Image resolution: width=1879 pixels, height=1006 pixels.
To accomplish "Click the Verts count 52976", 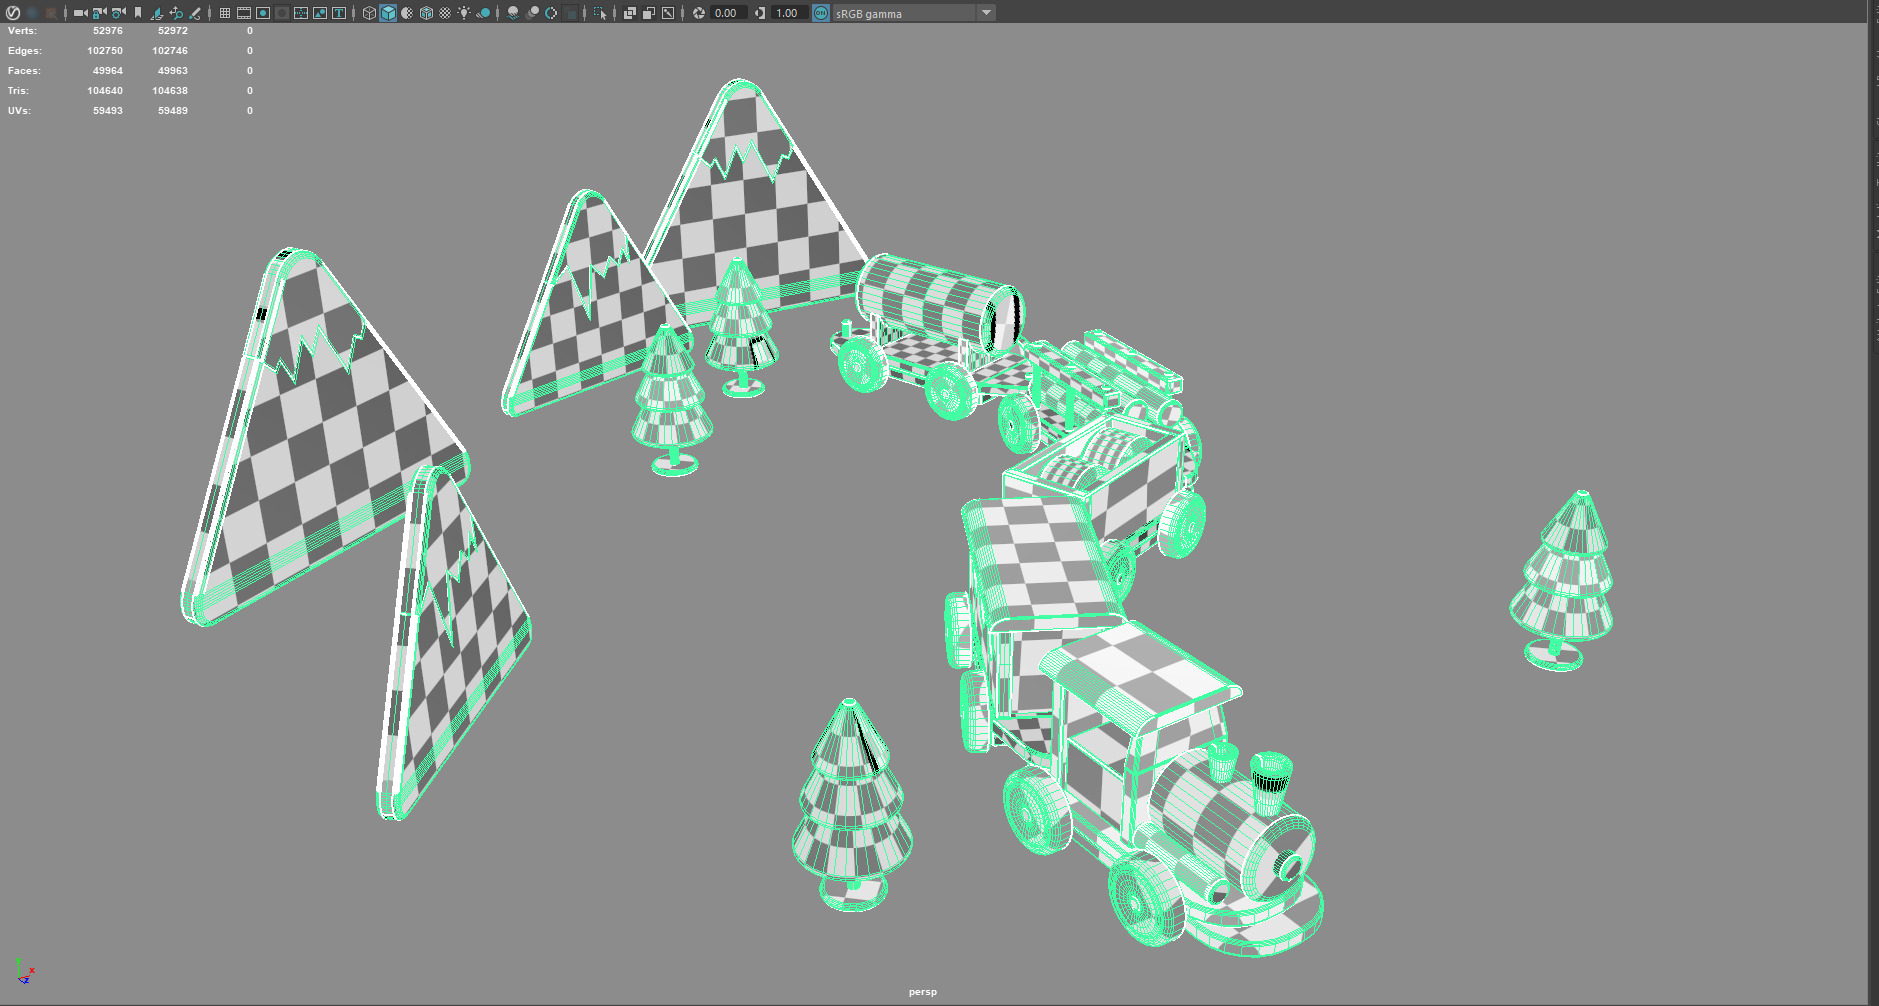I will point(108,31).
